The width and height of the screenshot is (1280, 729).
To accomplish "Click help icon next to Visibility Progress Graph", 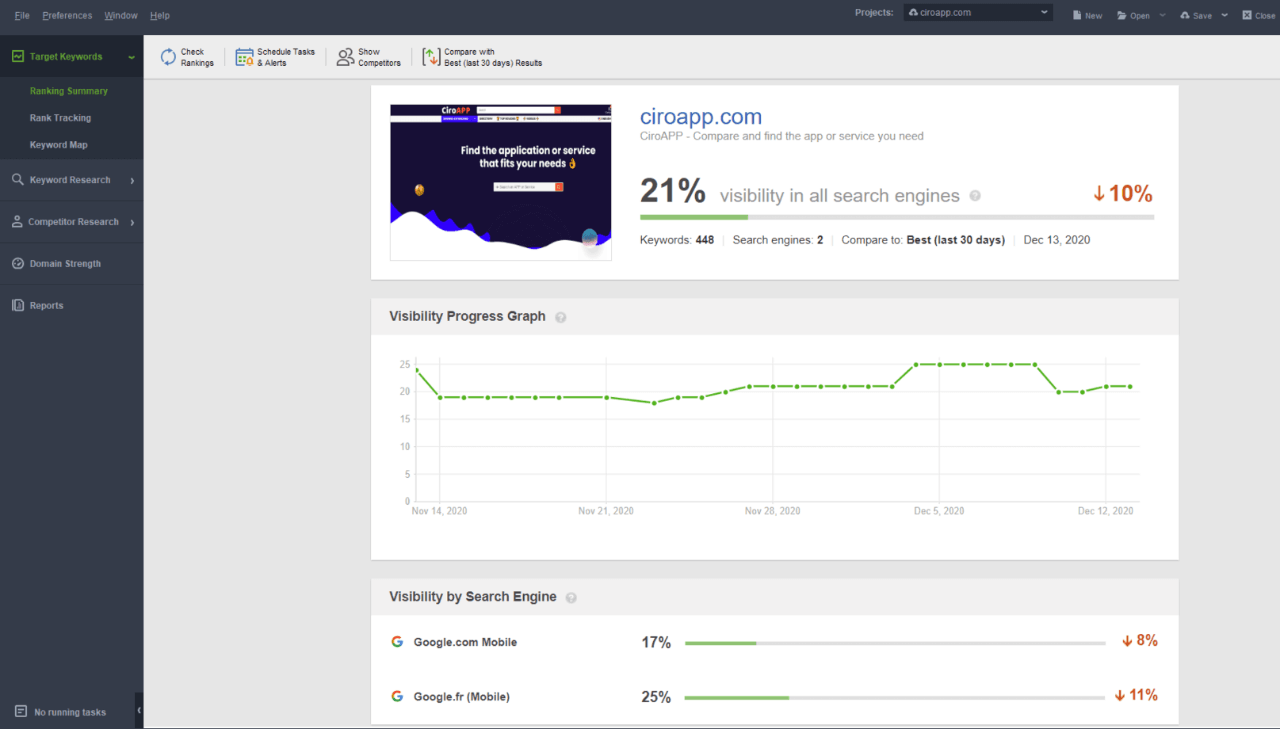I will coord(561,317).
